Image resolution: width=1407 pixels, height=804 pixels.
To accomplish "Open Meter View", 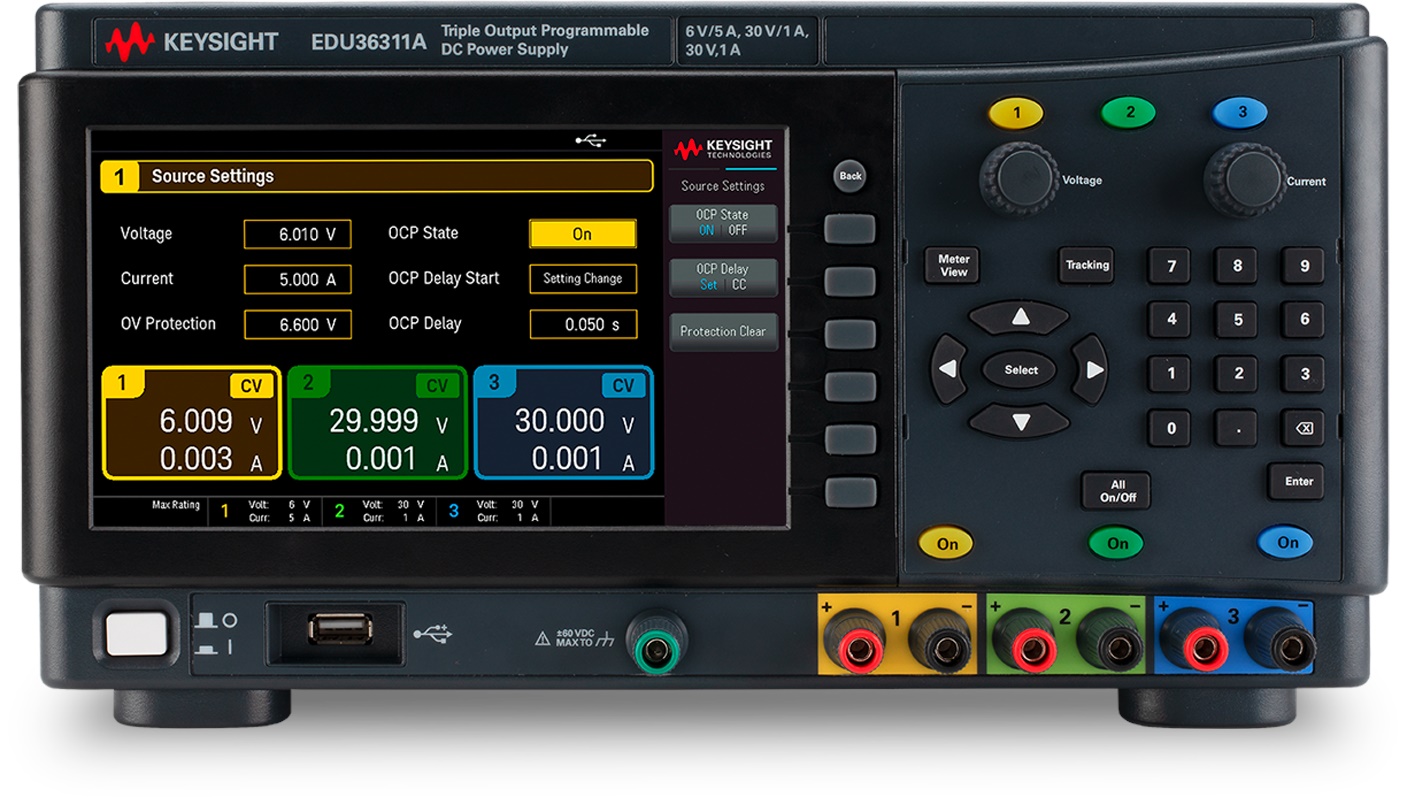I will (x=953, y=265).
